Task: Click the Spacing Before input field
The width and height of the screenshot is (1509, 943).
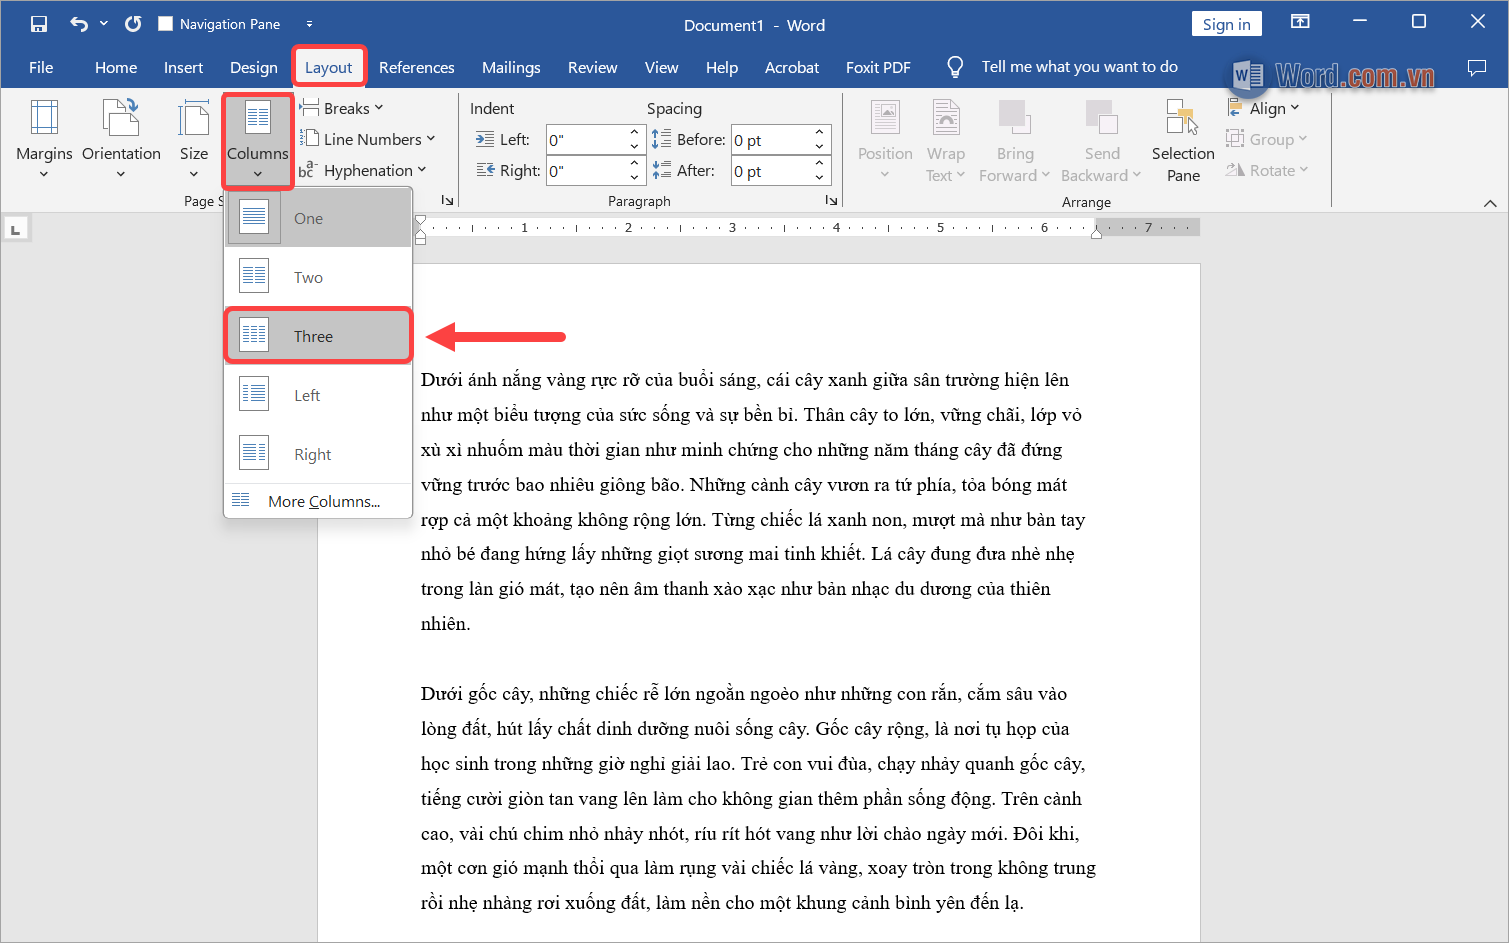Action: [770, 140]
